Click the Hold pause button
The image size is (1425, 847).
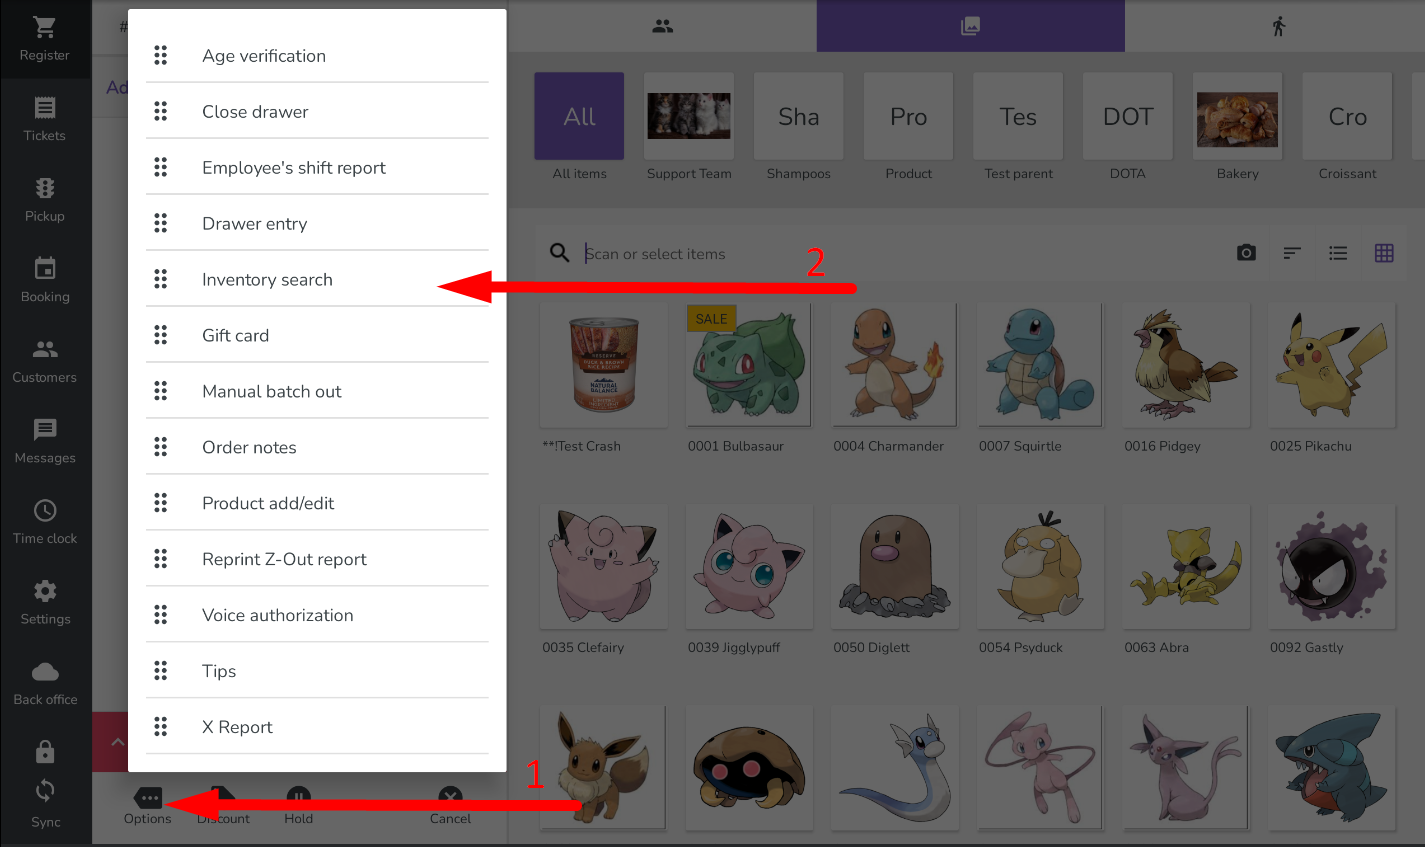tap(299, 806)
